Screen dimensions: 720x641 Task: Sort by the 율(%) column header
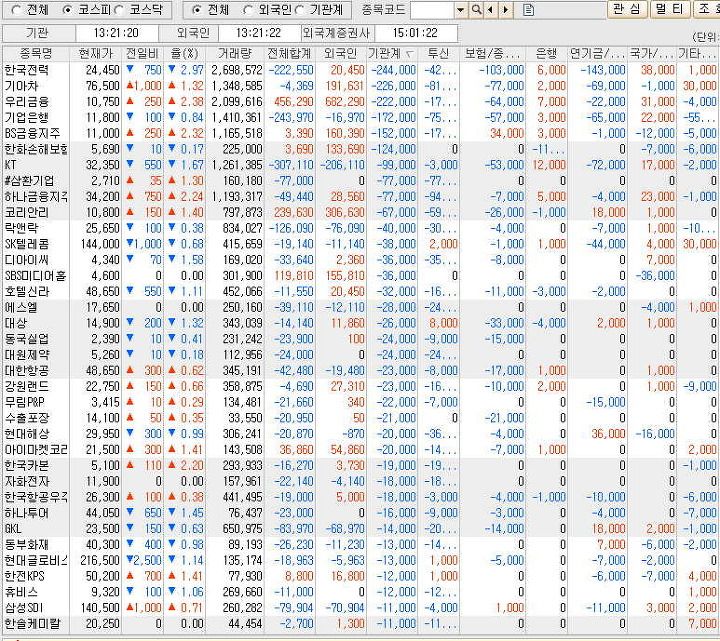[x=185, y=53]
